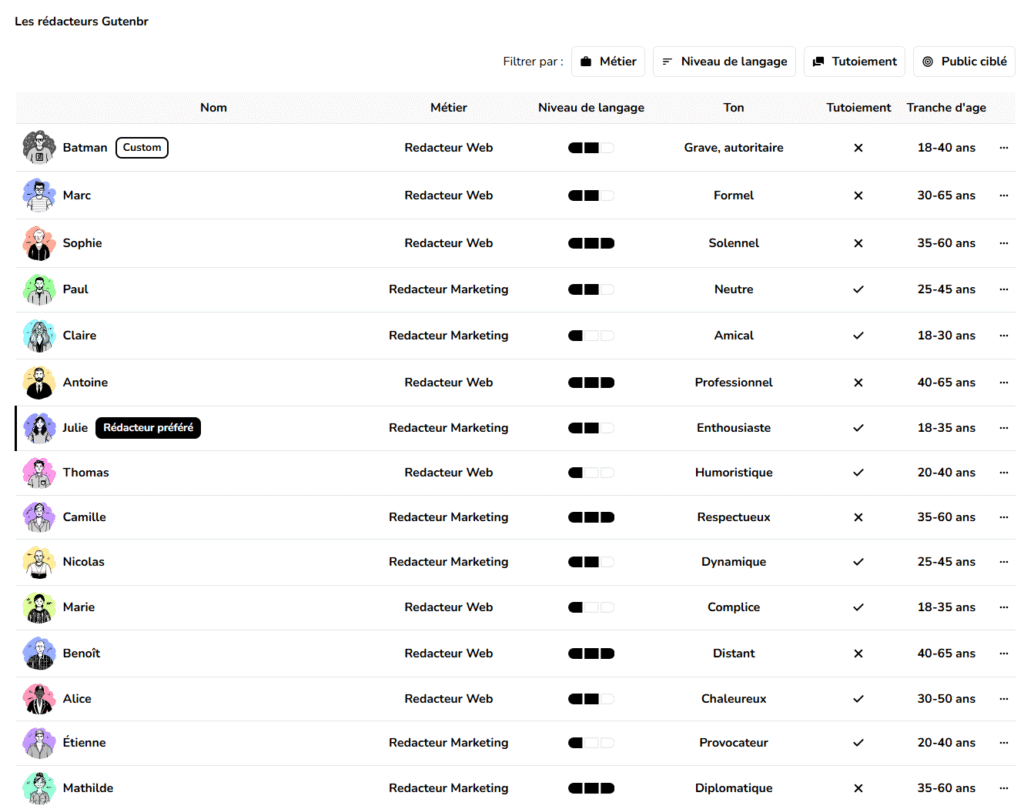The image size is (1024, 809).
Task: Select Claire's profile avatar
Action: (x=38, y=336)
